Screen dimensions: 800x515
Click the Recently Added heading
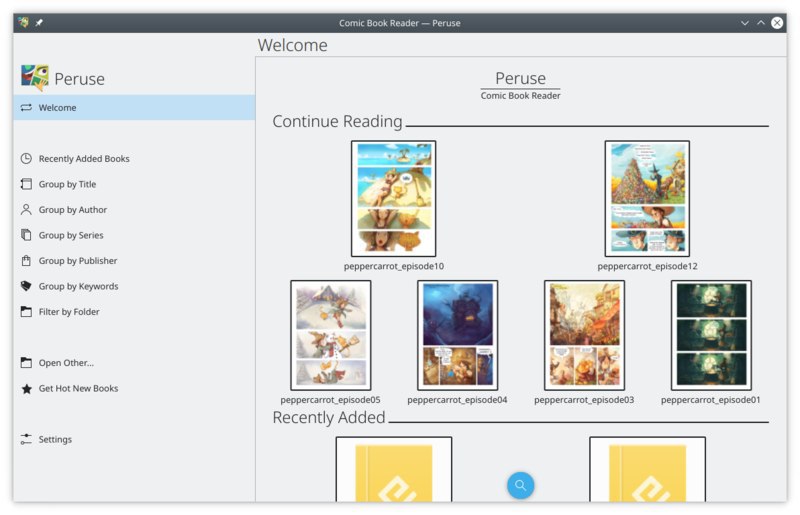pyautogui.click(x=329, y=418)
